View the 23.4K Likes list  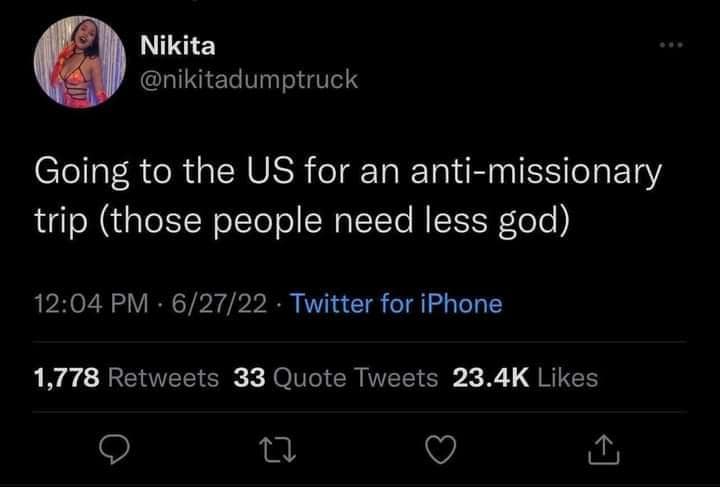point(525,377)
